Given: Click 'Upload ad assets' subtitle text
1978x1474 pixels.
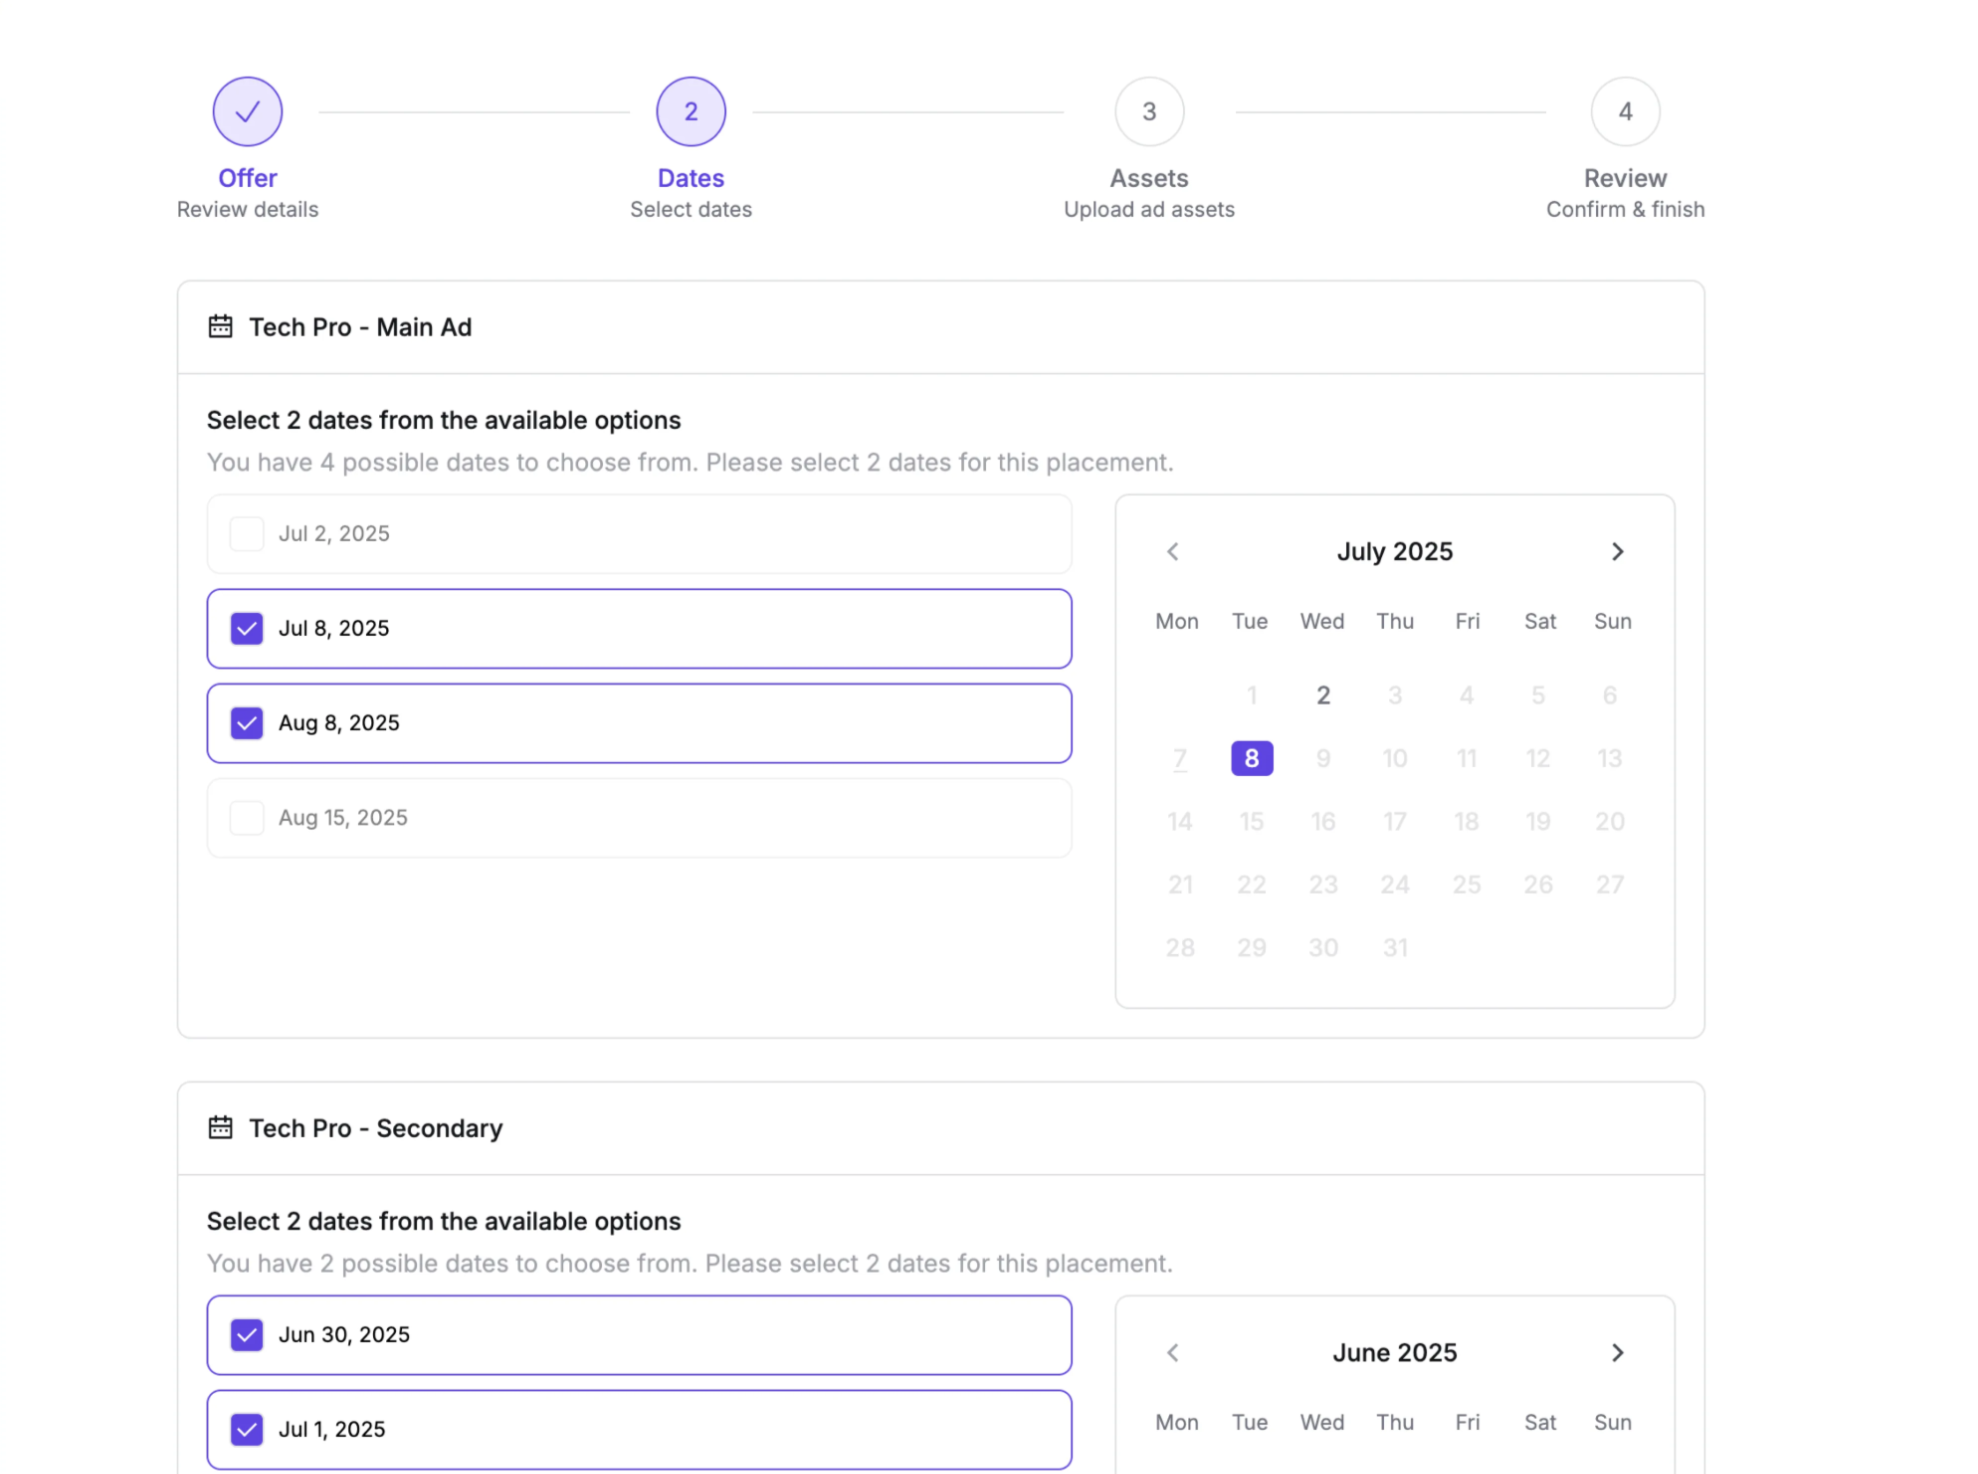Looking at the screenshot, I should (1149, 209).
